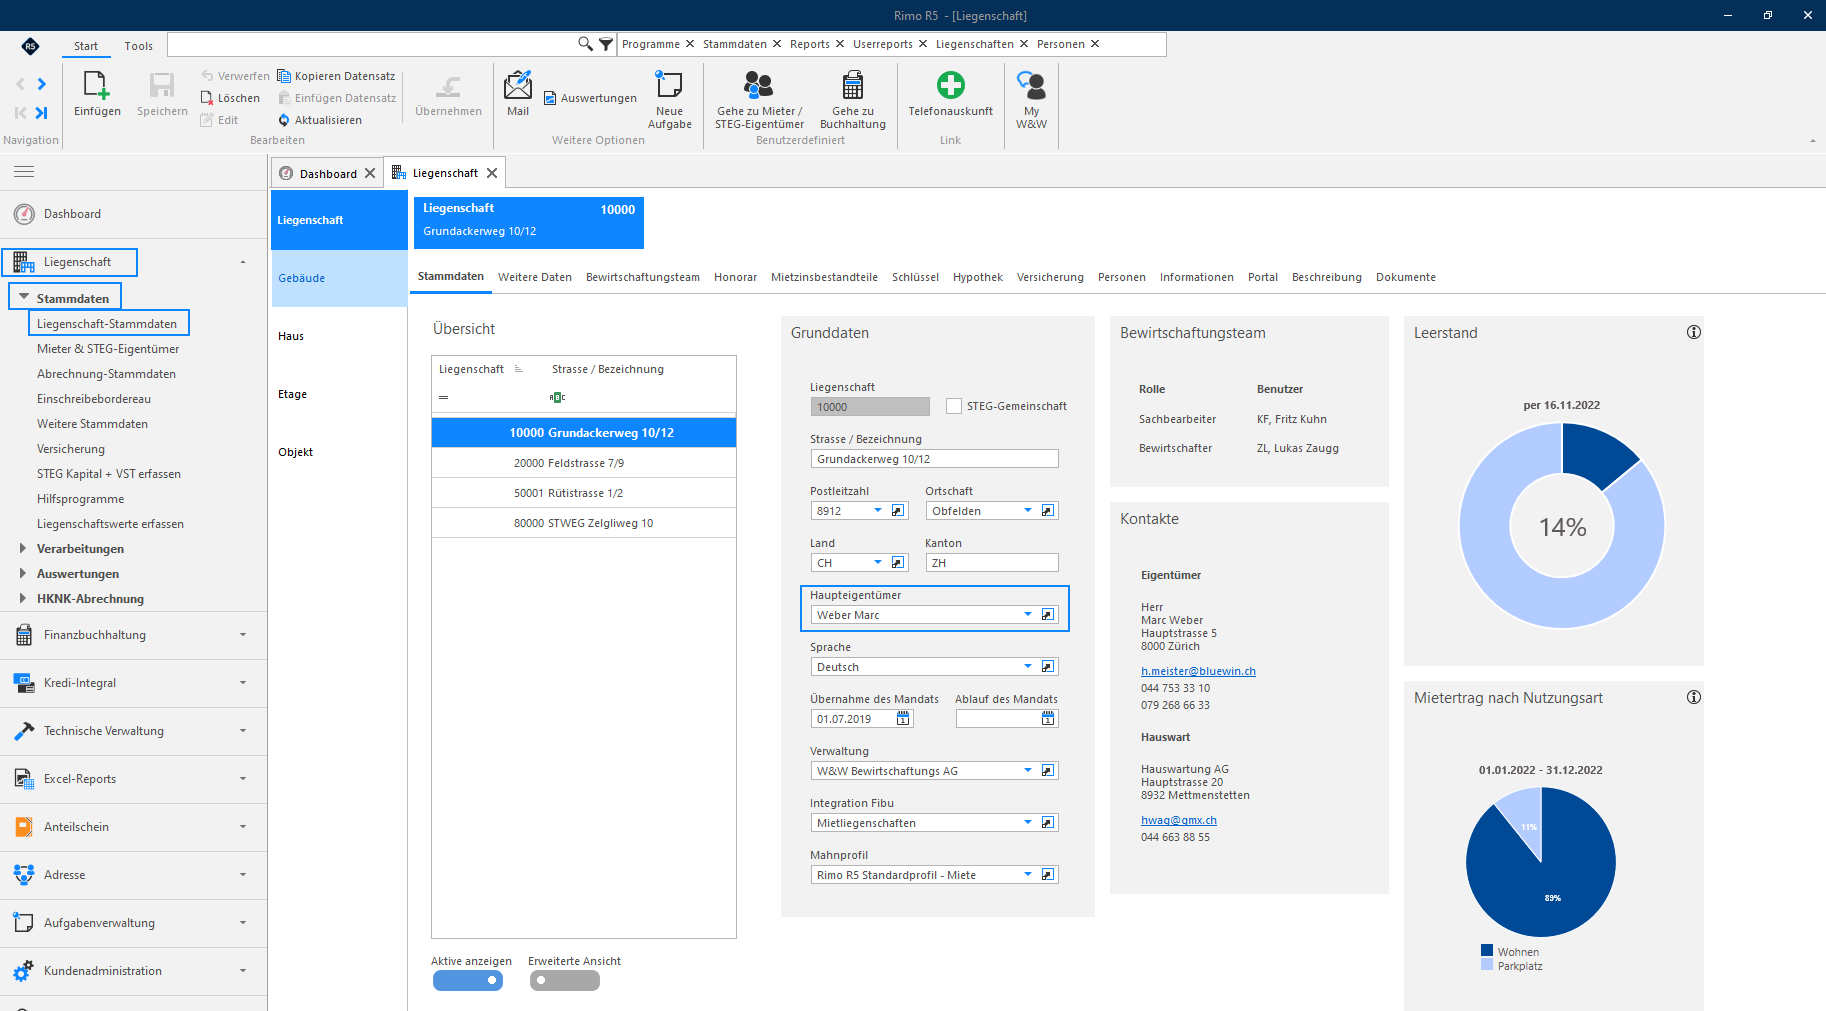Image resolution: width=1826 pixels, height=1011 pixels.
Task: Open the Sprache dropdown
Action: point(1028,667)
